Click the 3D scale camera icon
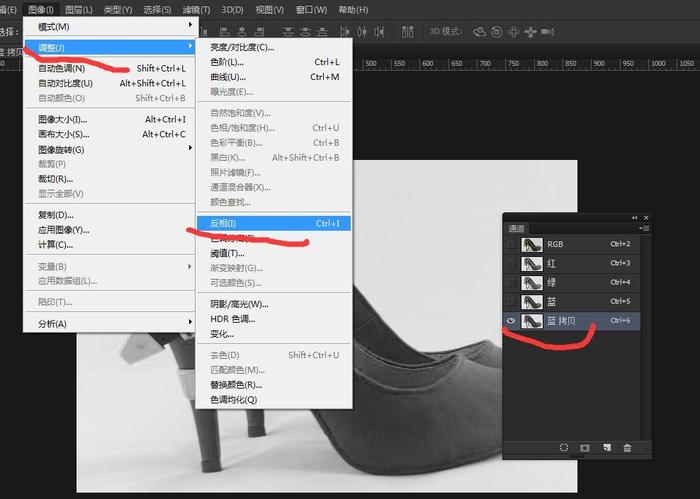 [547, 32]
